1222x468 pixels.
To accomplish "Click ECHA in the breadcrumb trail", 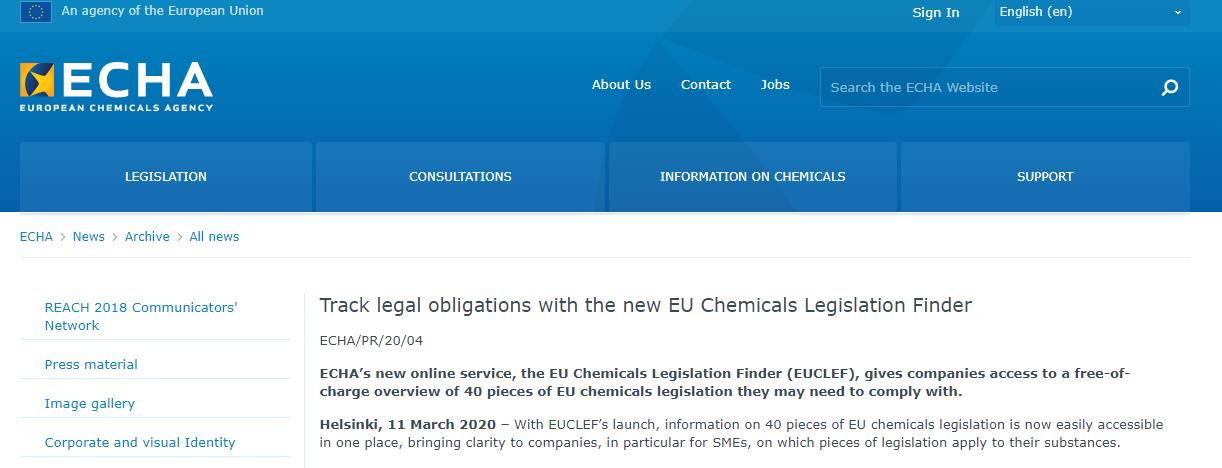I will (x=36, y=237).
